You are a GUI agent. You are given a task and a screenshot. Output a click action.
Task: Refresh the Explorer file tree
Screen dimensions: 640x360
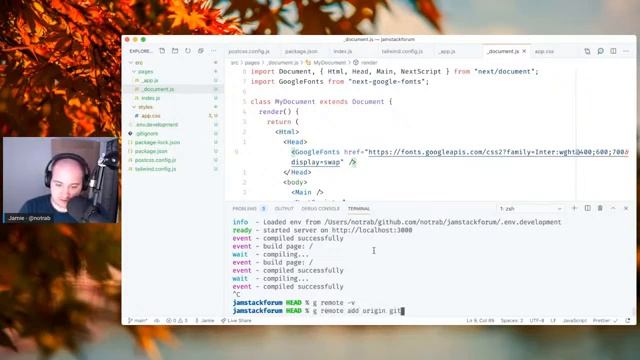pyautogui.click(x=188, y=51)
